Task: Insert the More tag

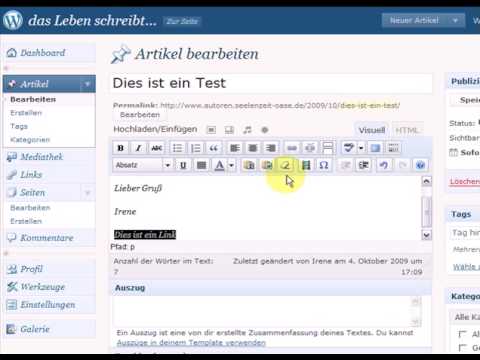Action: 328,148
